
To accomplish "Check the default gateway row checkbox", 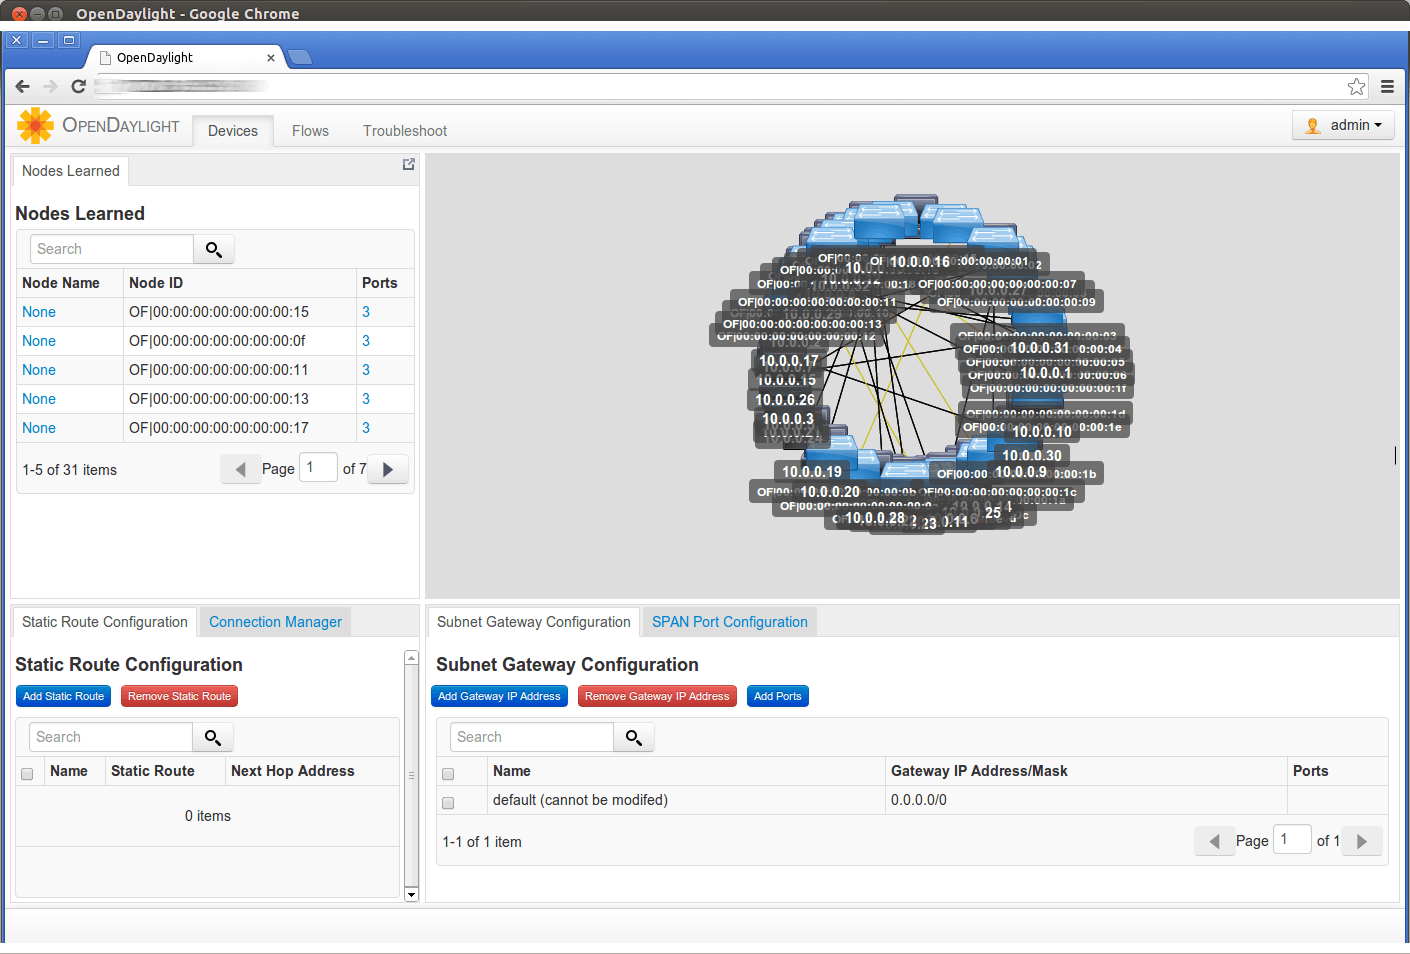I will click(x=448, y=803).
